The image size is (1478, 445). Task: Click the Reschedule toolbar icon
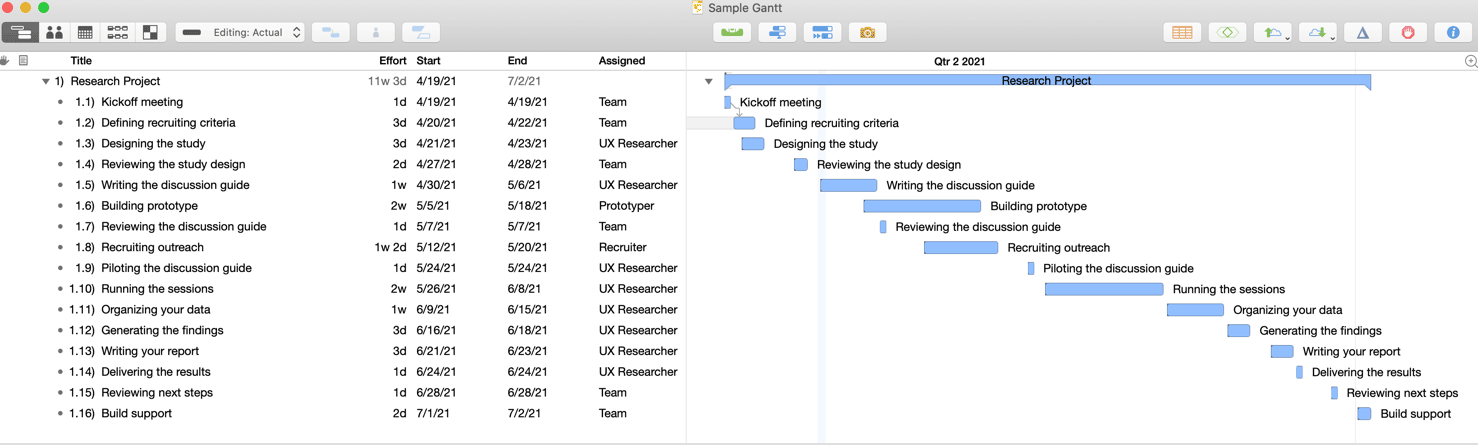(x=822, y=33)
